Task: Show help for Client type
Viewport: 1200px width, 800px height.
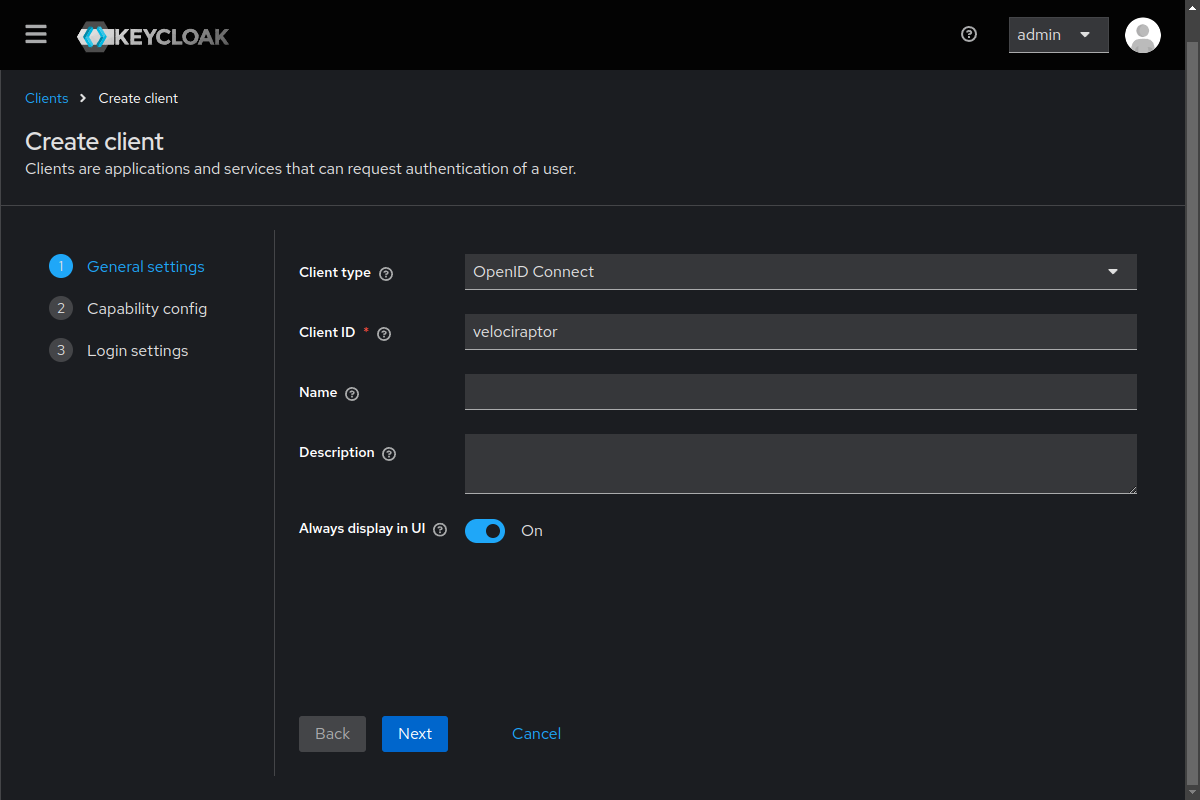Action: 386,274
